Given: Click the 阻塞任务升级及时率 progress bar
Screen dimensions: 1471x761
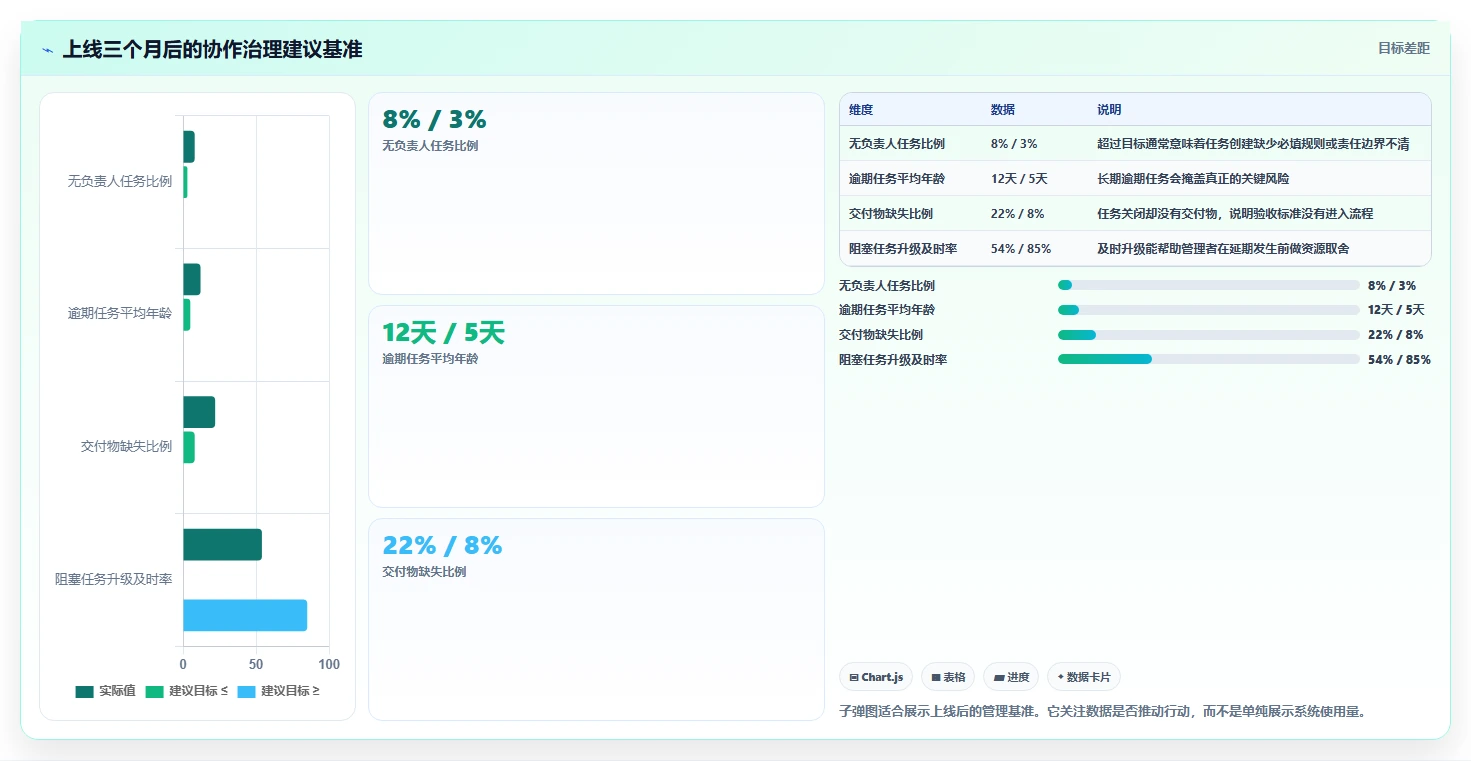Looking at the screenshot, I should pos(1209,359).
